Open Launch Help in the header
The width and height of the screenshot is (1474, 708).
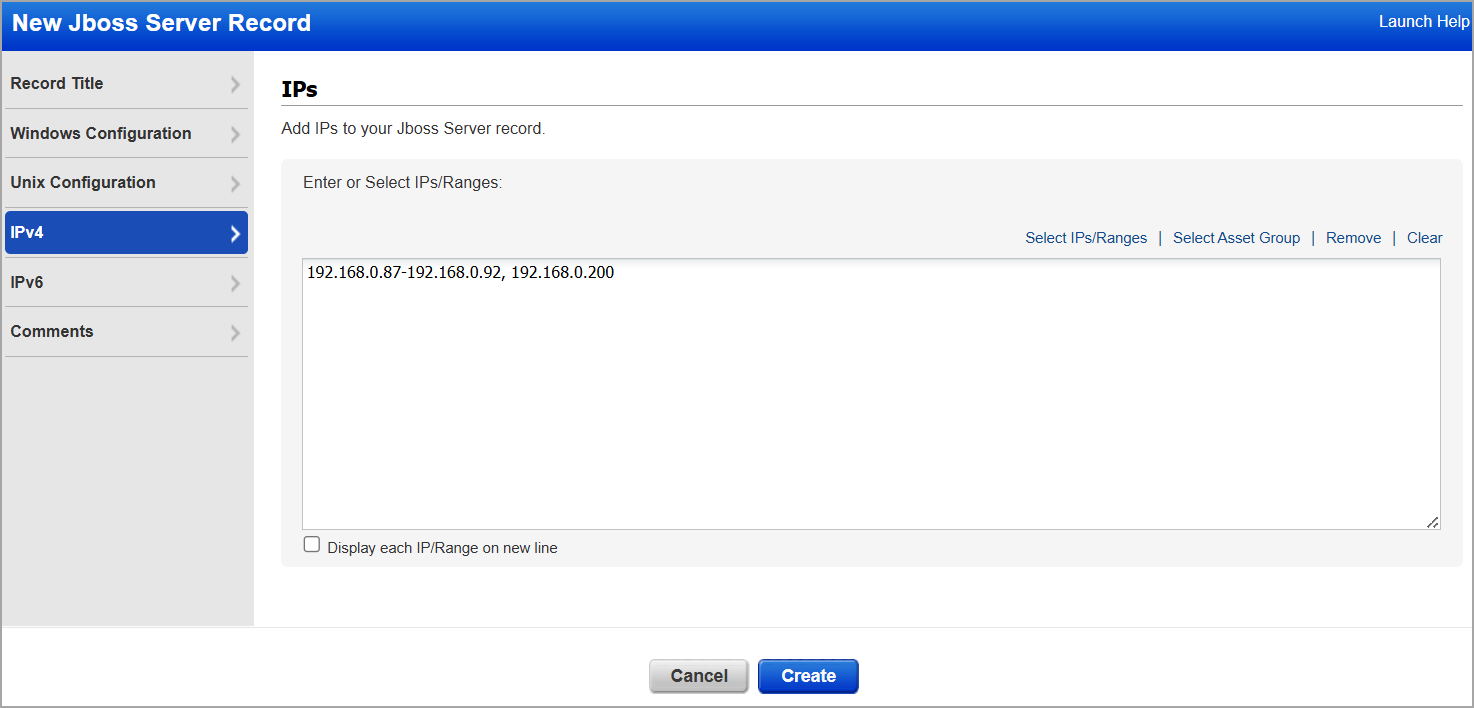coord(1424,21)
